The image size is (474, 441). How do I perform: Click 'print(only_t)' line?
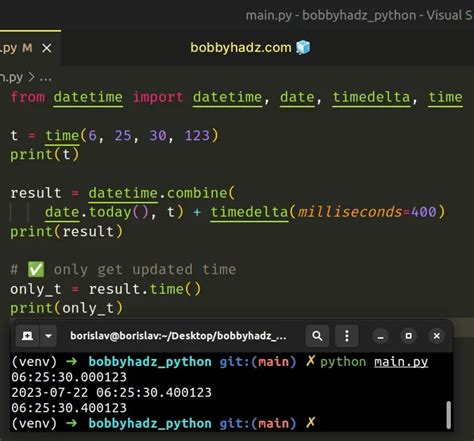67,308
